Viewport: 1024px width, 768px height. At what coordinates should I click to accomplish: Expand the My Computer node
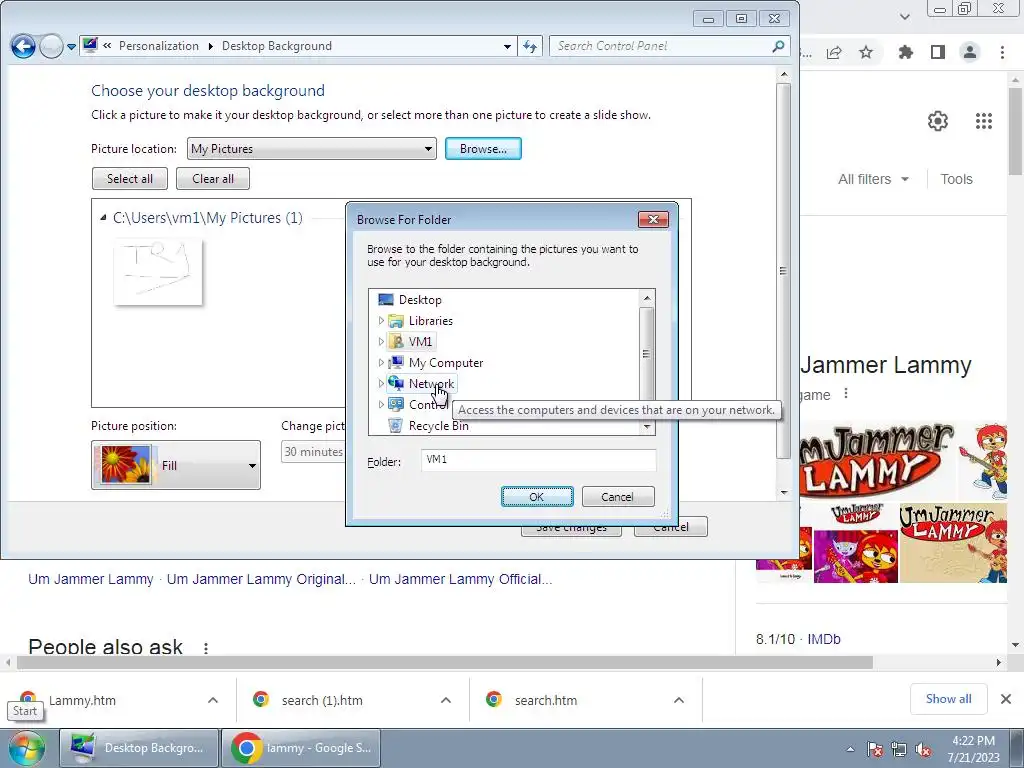pyautogui.click(x=381, y=362)
